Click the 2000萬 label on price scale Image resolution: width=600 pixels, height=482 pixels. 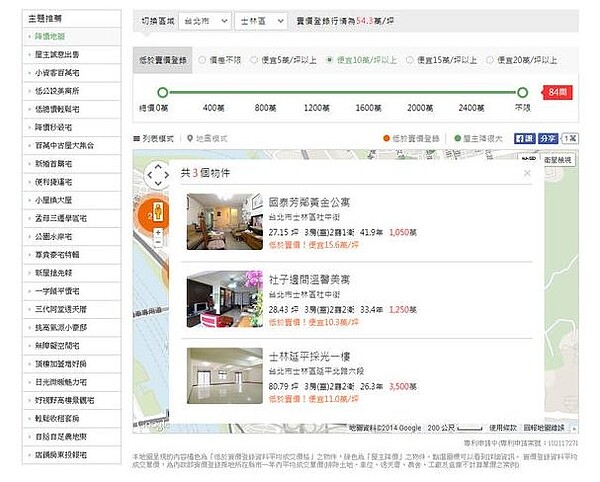point(420,108)
